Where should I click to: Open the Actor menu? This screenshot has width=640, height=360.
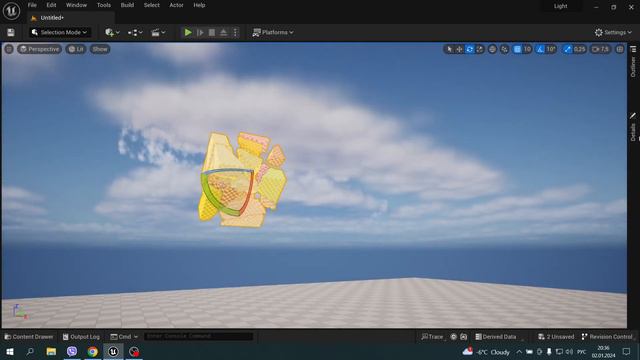(176, 5)
